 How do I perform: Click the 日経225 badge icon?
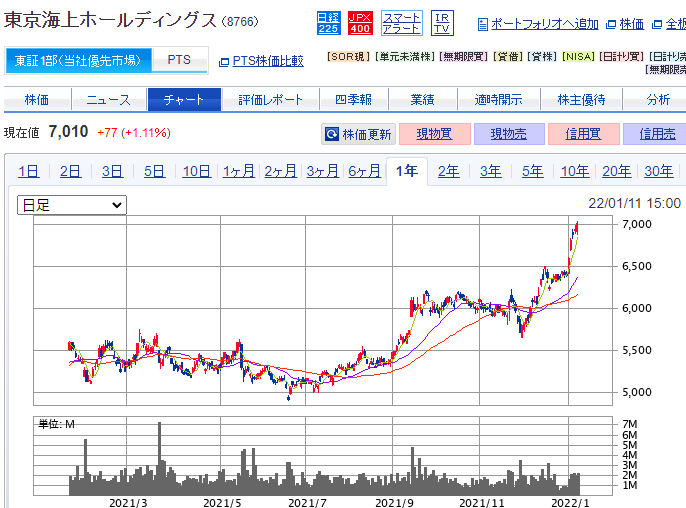point(328,23)
